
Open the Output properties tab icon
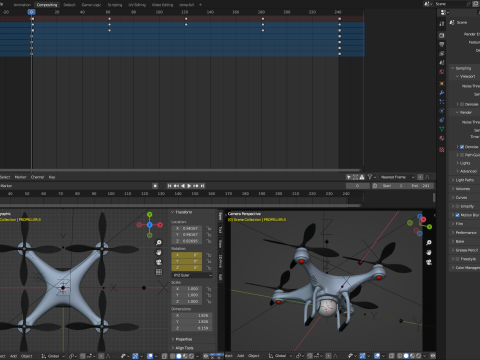[442, 44]
